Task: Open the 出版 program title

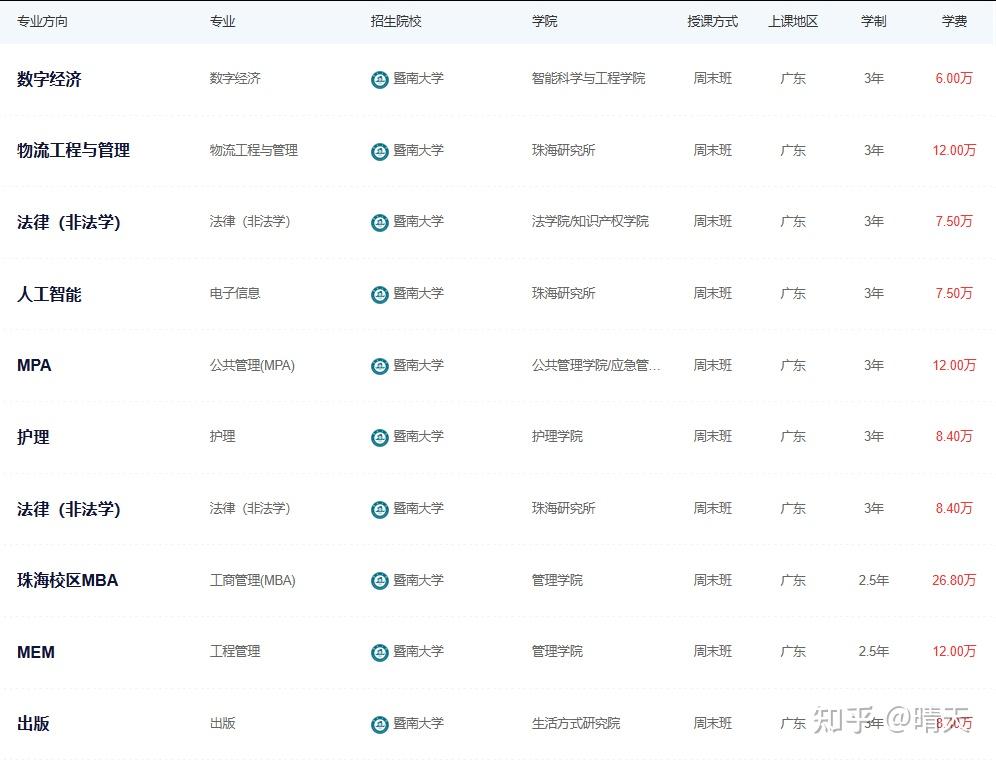Action: pyautogui.click(x=33, y=723)
